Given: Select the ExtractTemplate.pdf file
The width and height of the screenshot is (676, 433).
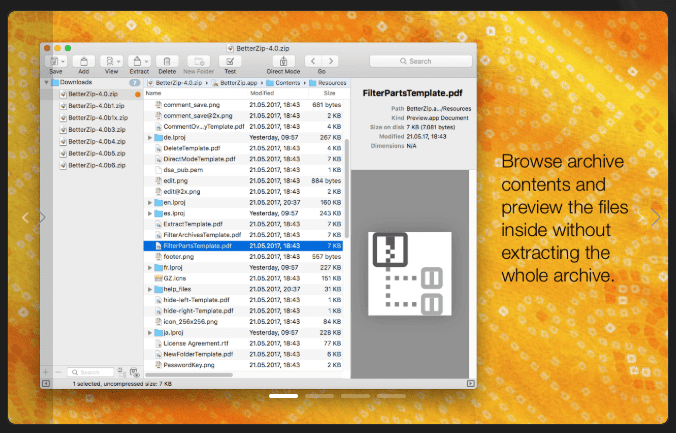Looking at the screenshot, I should pyautogui.click(x=243, y=224).
